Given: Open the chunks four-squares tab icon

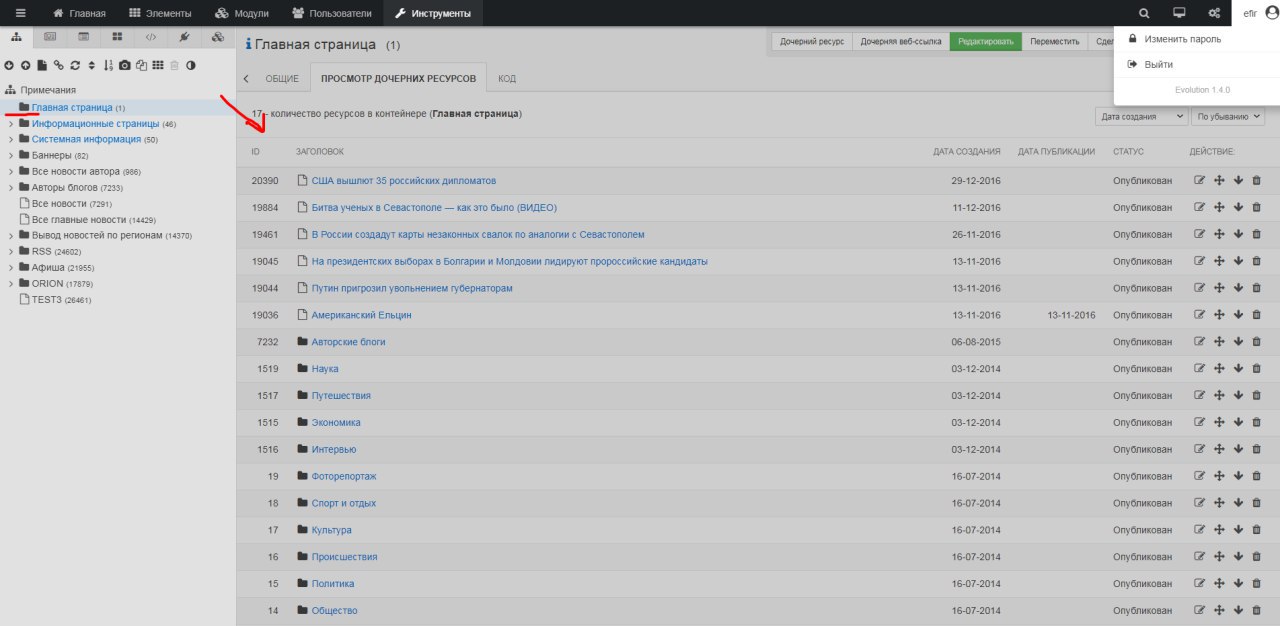Looking at the screenshot, I should 117,37.
